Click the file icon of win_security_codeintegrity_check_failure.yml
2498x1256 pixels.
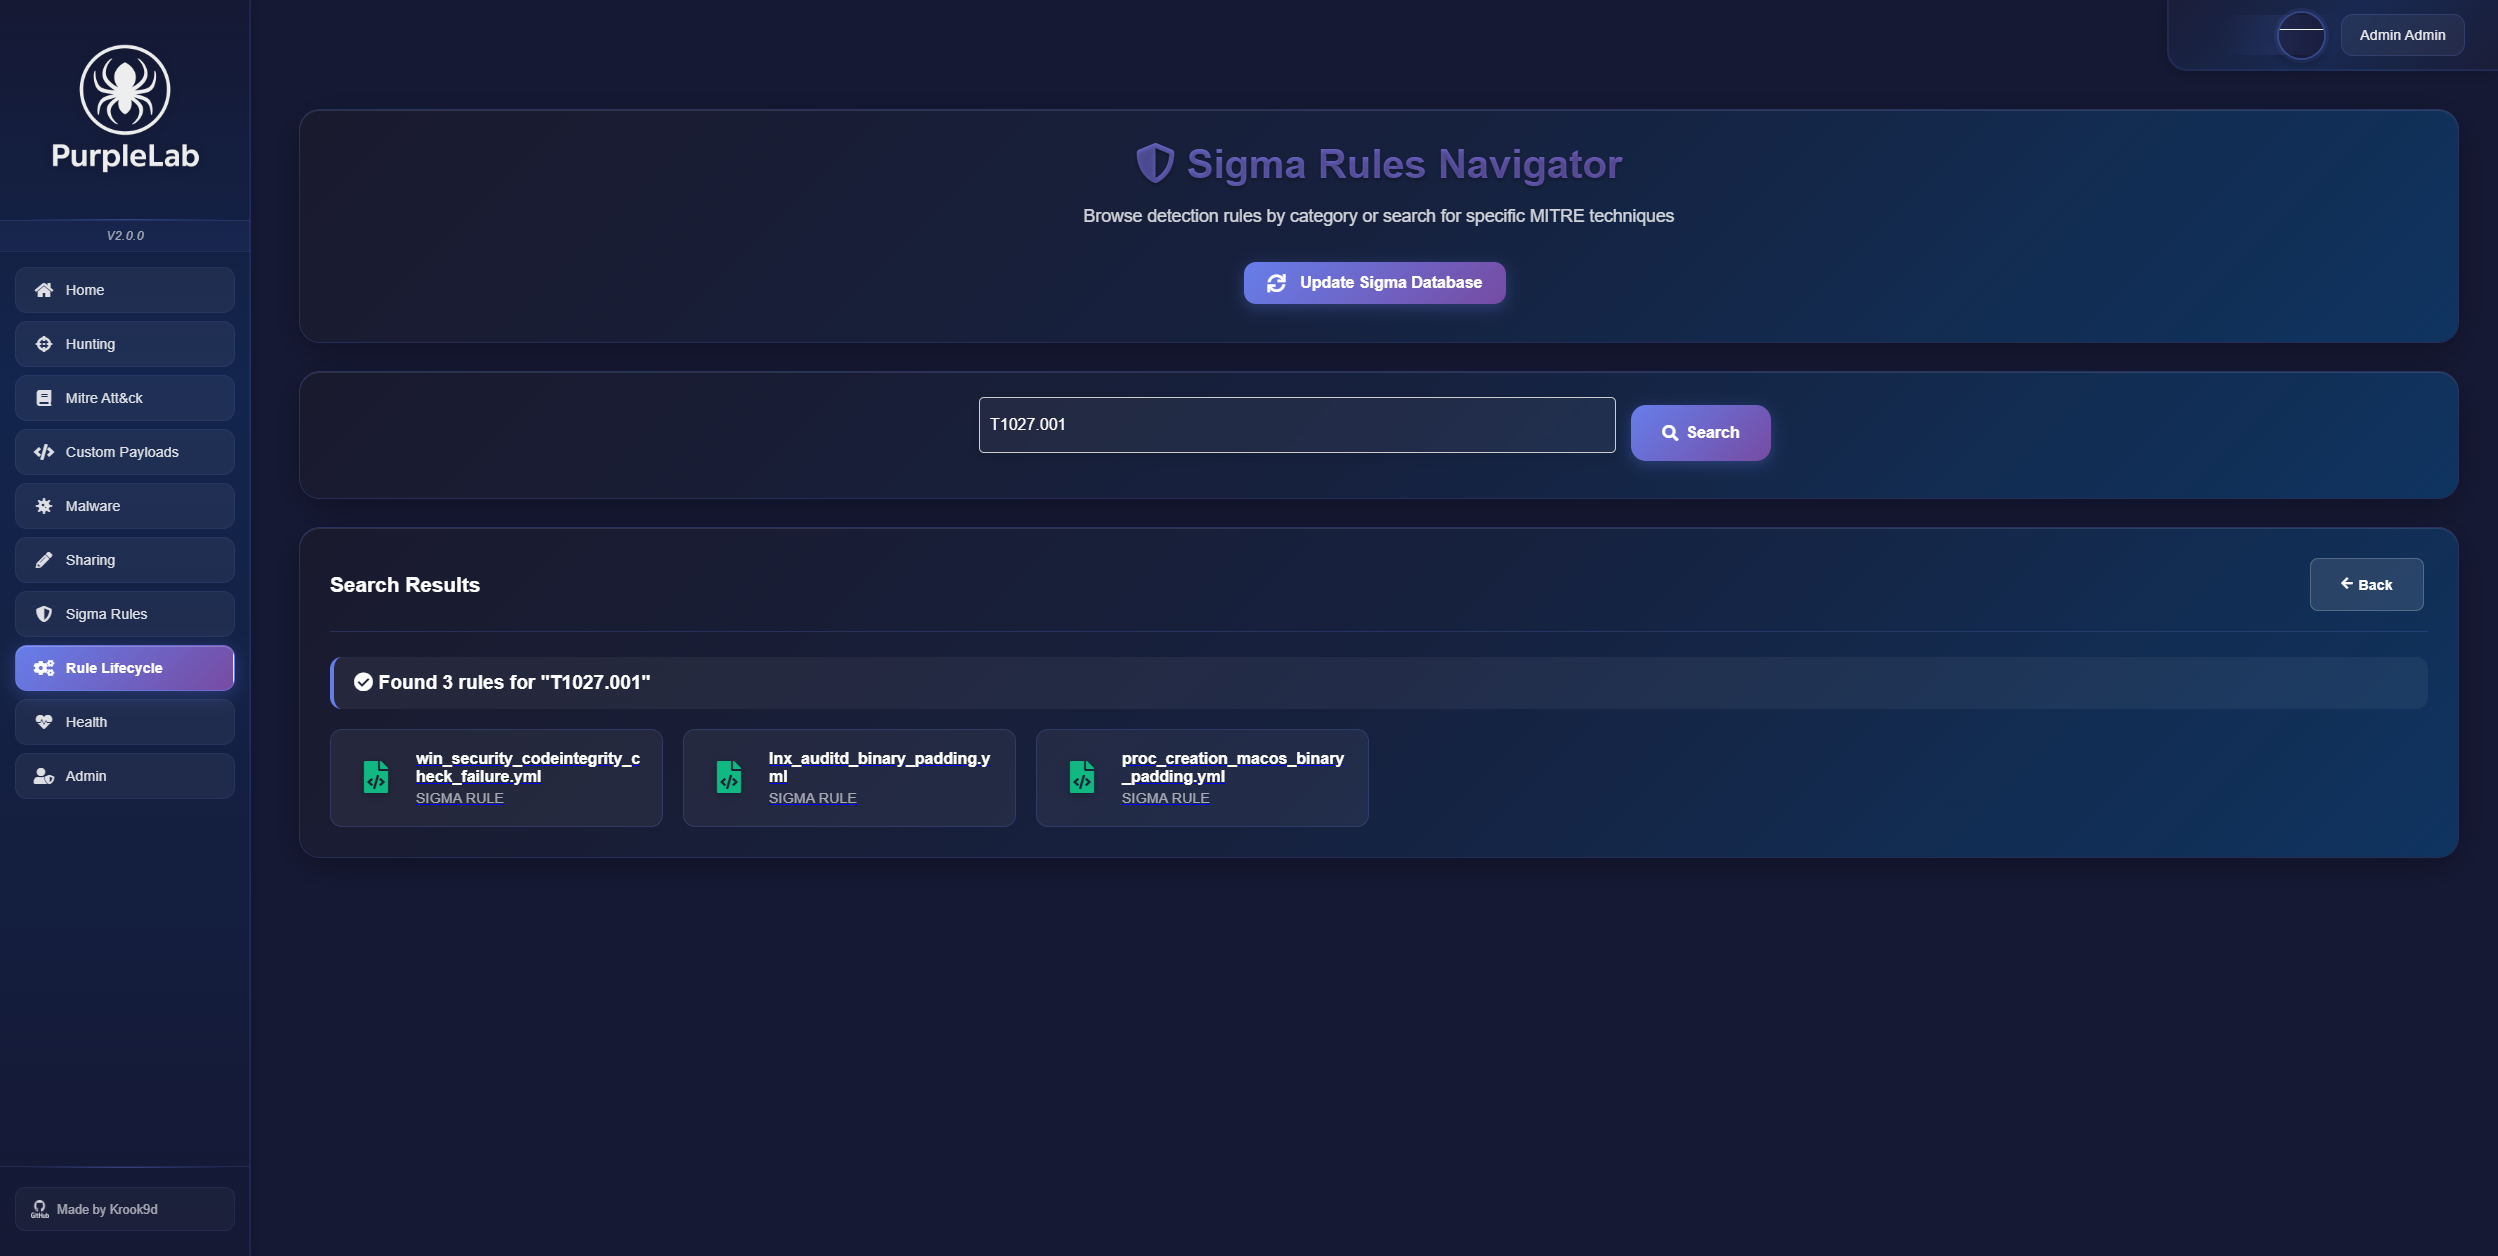point(376,777)
